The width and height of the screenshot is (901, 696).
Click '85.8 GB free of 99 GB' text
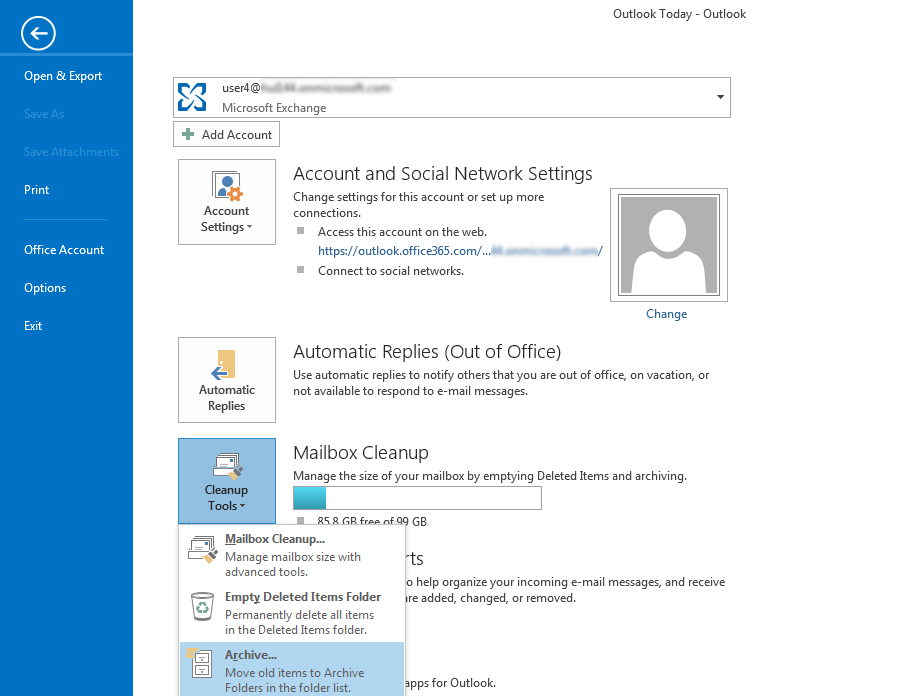(372, 521)
